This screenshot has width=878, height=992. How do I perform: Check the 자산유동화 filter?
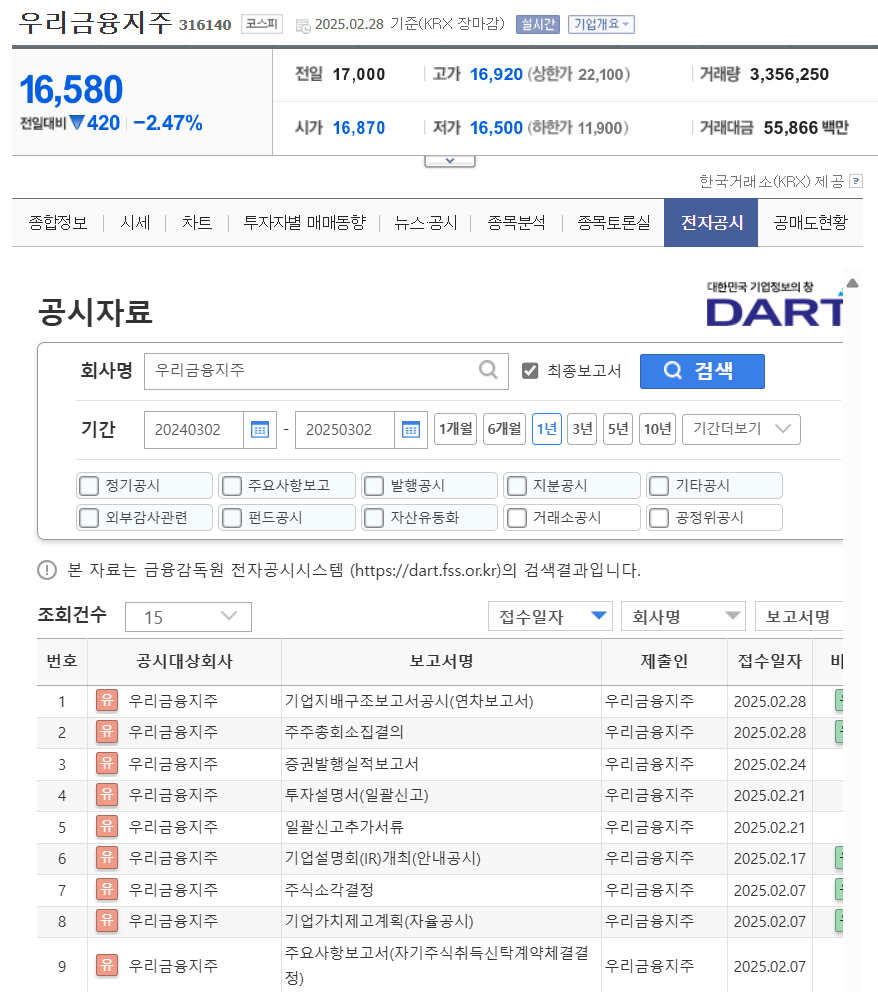coord(374,518)
